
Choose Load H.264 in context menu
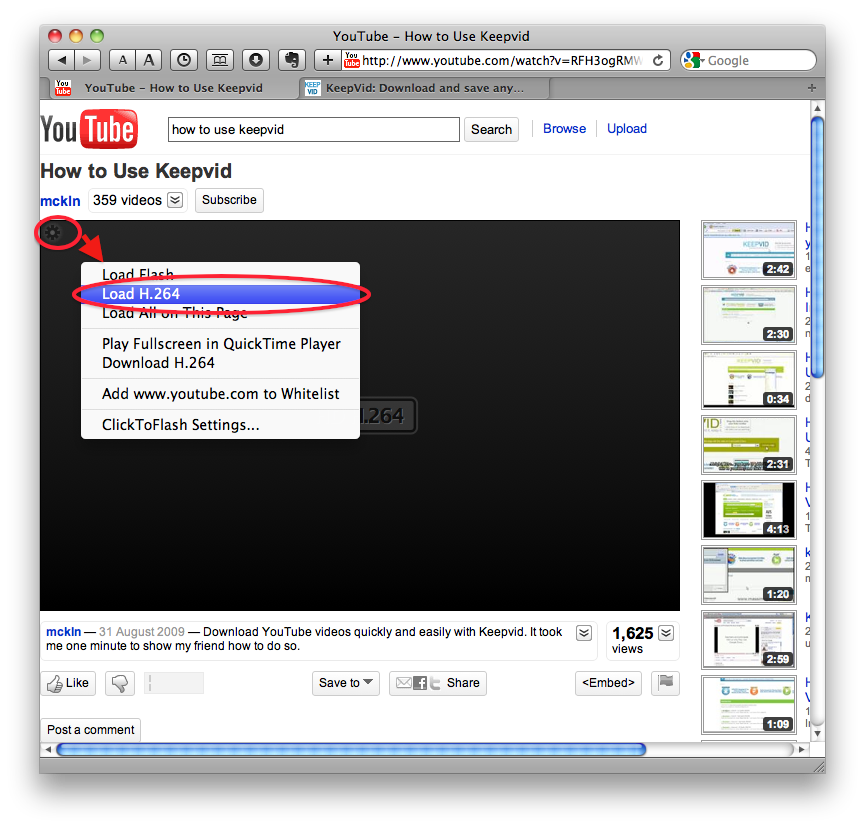pyautogui.click(x=220, y=293)
